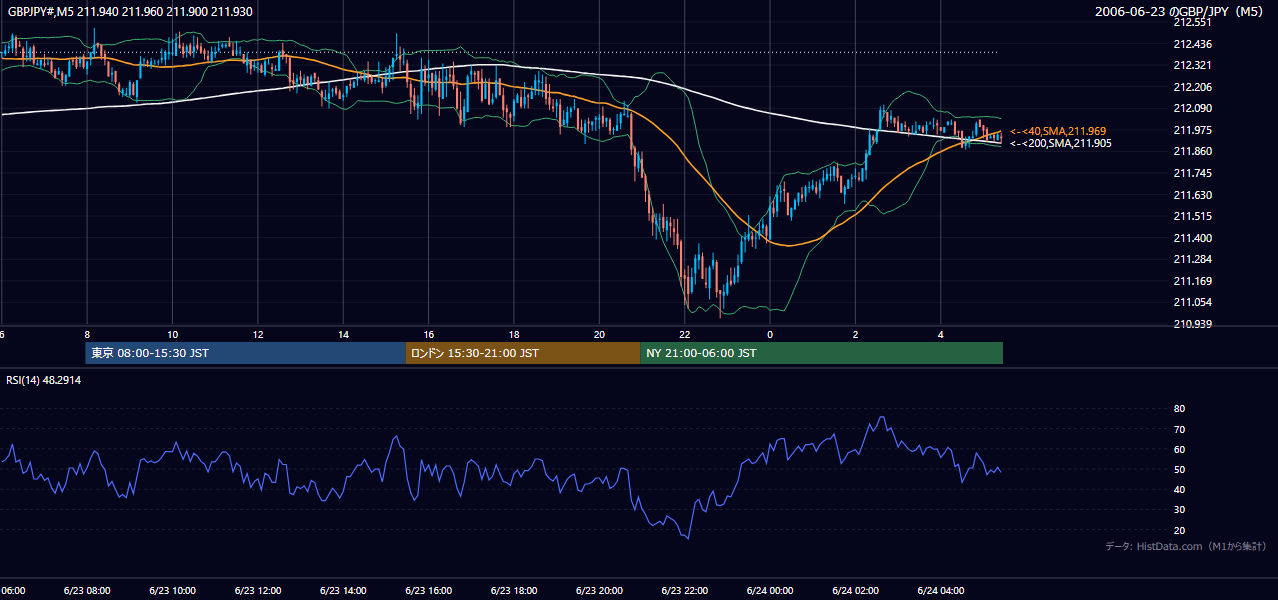Select the white 200 SMA label 211.905
Image resolution: width=1278 pixels, height=600 pixels.
pos(1061,144)
